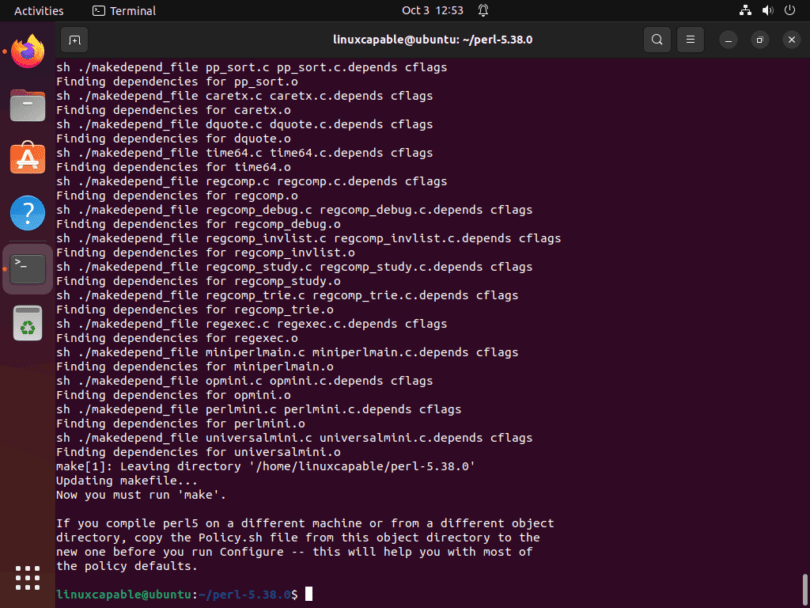Open the Trash from the dock

pos(28,323)
